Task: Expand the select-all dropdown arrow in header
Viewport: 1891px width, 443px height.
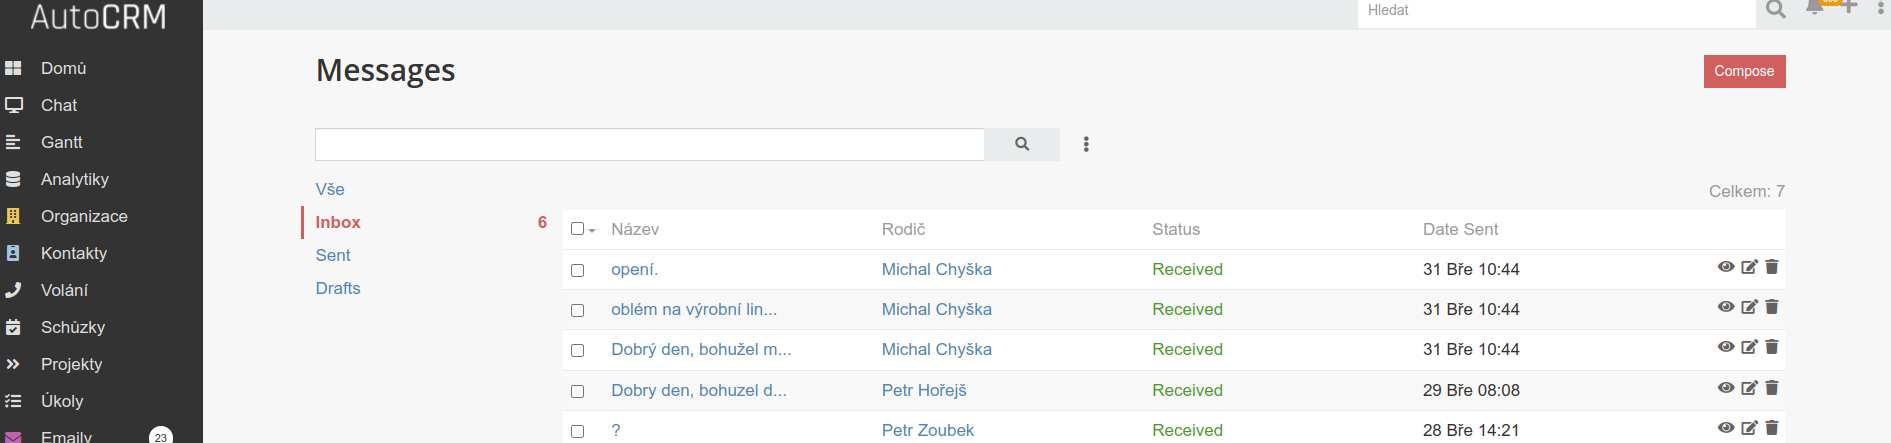Action: coord(592,231)
